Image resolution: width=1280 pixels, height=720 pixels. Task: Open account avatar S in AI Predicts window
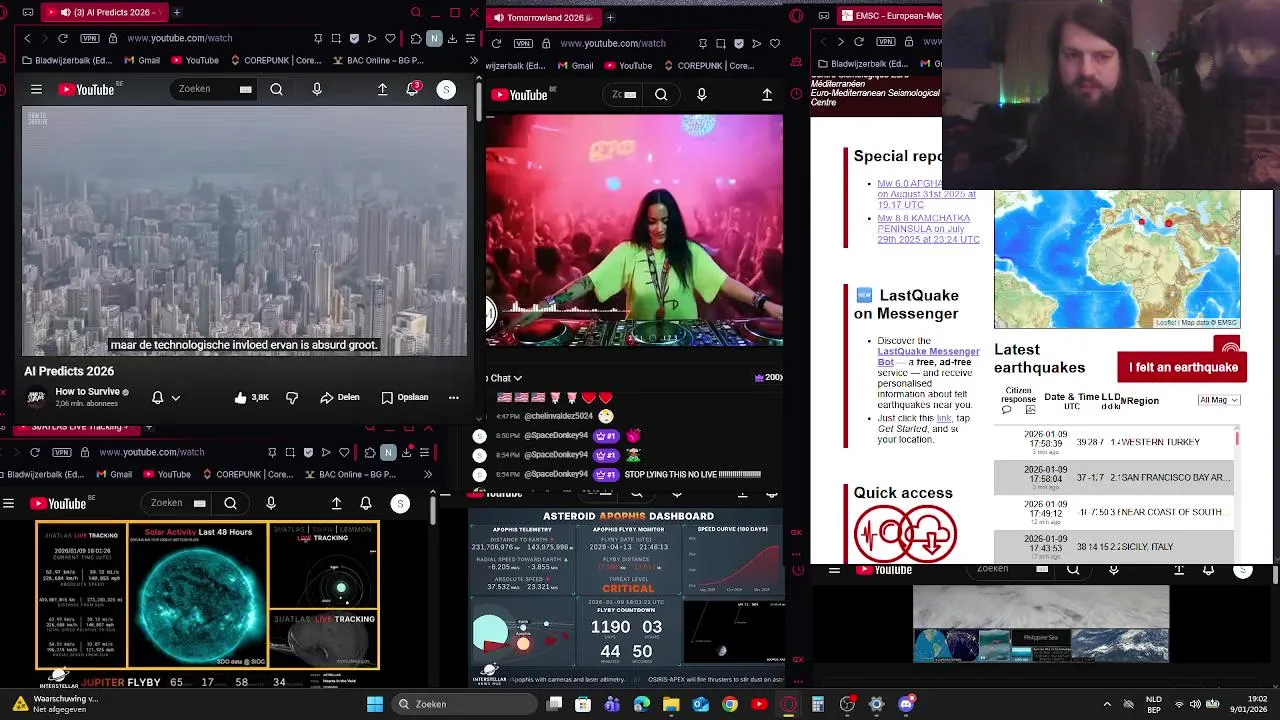click(446, 89)
